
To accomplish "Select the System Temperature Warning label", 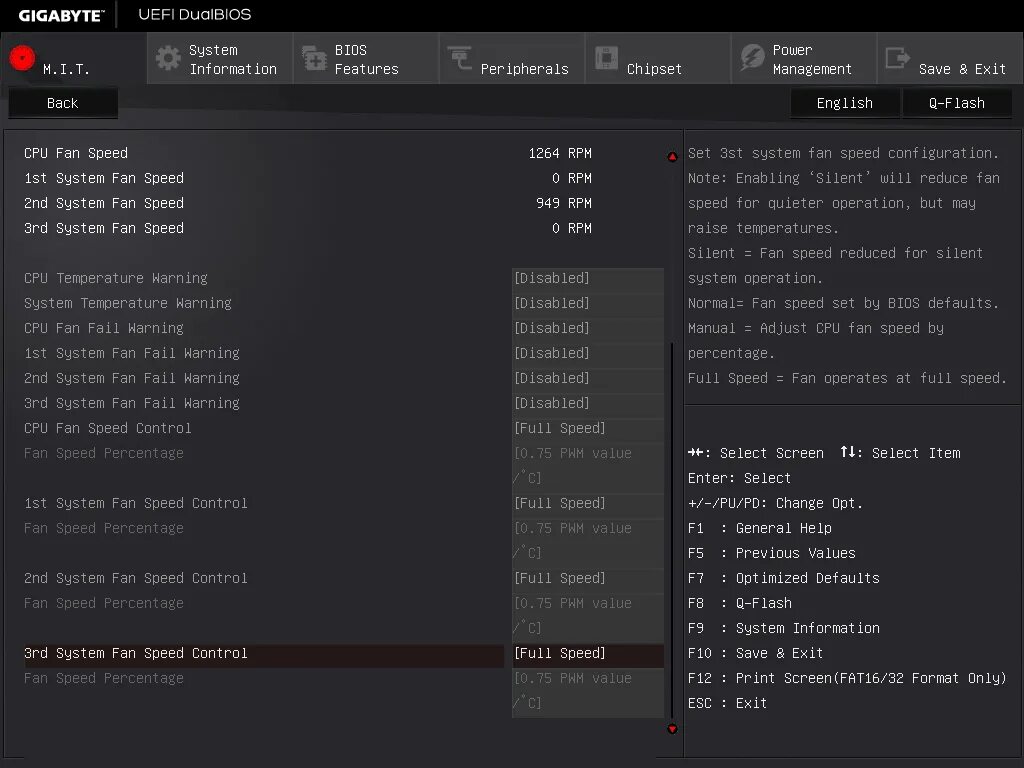I will pyautogui.click(x=128, y=303).
